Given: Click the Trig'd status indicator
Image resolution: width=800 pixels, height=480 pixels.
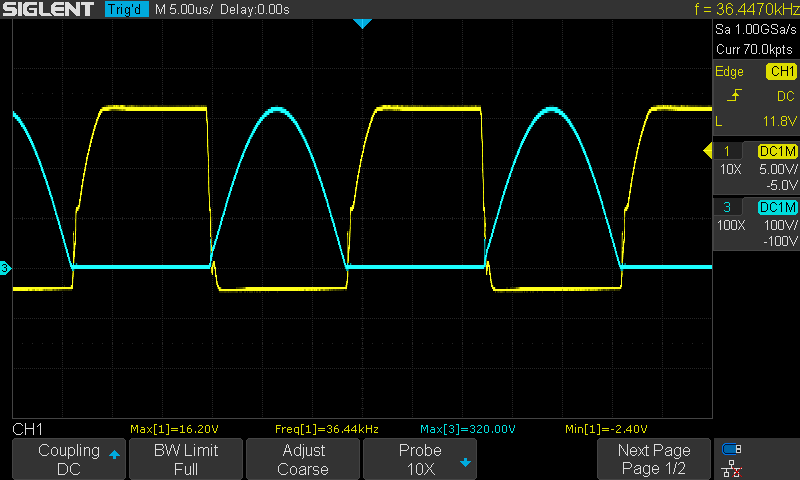Looking at the screenshot, I should tap(127, 9).
